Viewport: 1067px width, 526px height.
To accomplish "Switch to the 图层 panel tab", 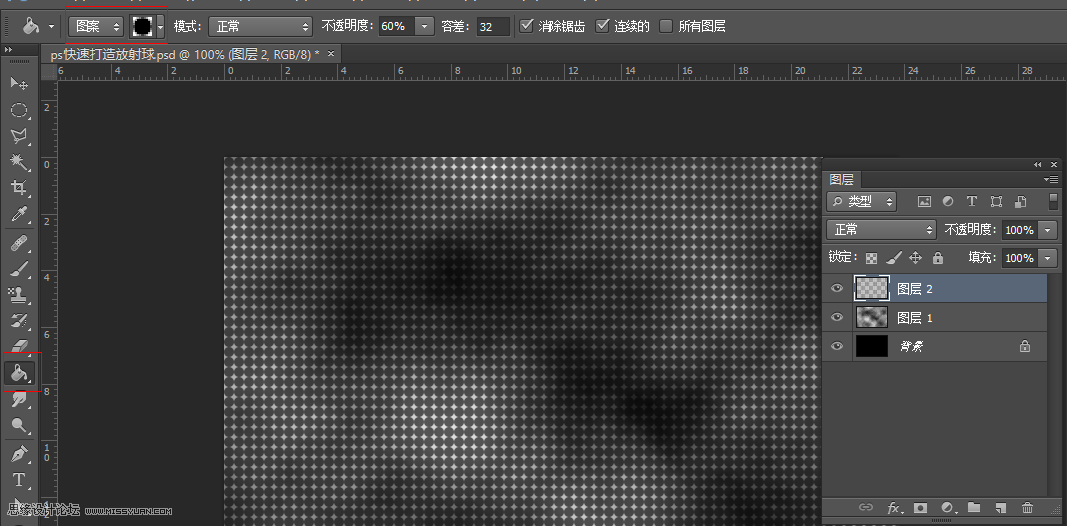I will pos(842,180).
